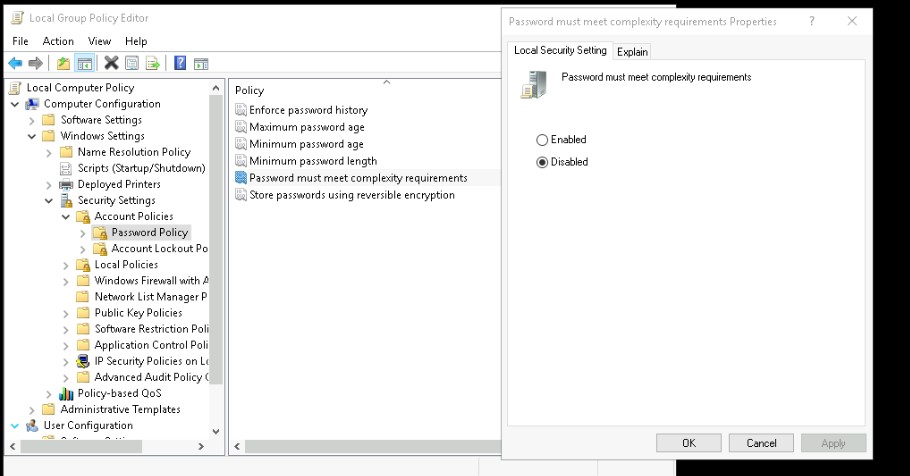Toggle Show/Hide Action Pane toolbar icon
This screenshot has height=476, width=910.
[201, 64]
